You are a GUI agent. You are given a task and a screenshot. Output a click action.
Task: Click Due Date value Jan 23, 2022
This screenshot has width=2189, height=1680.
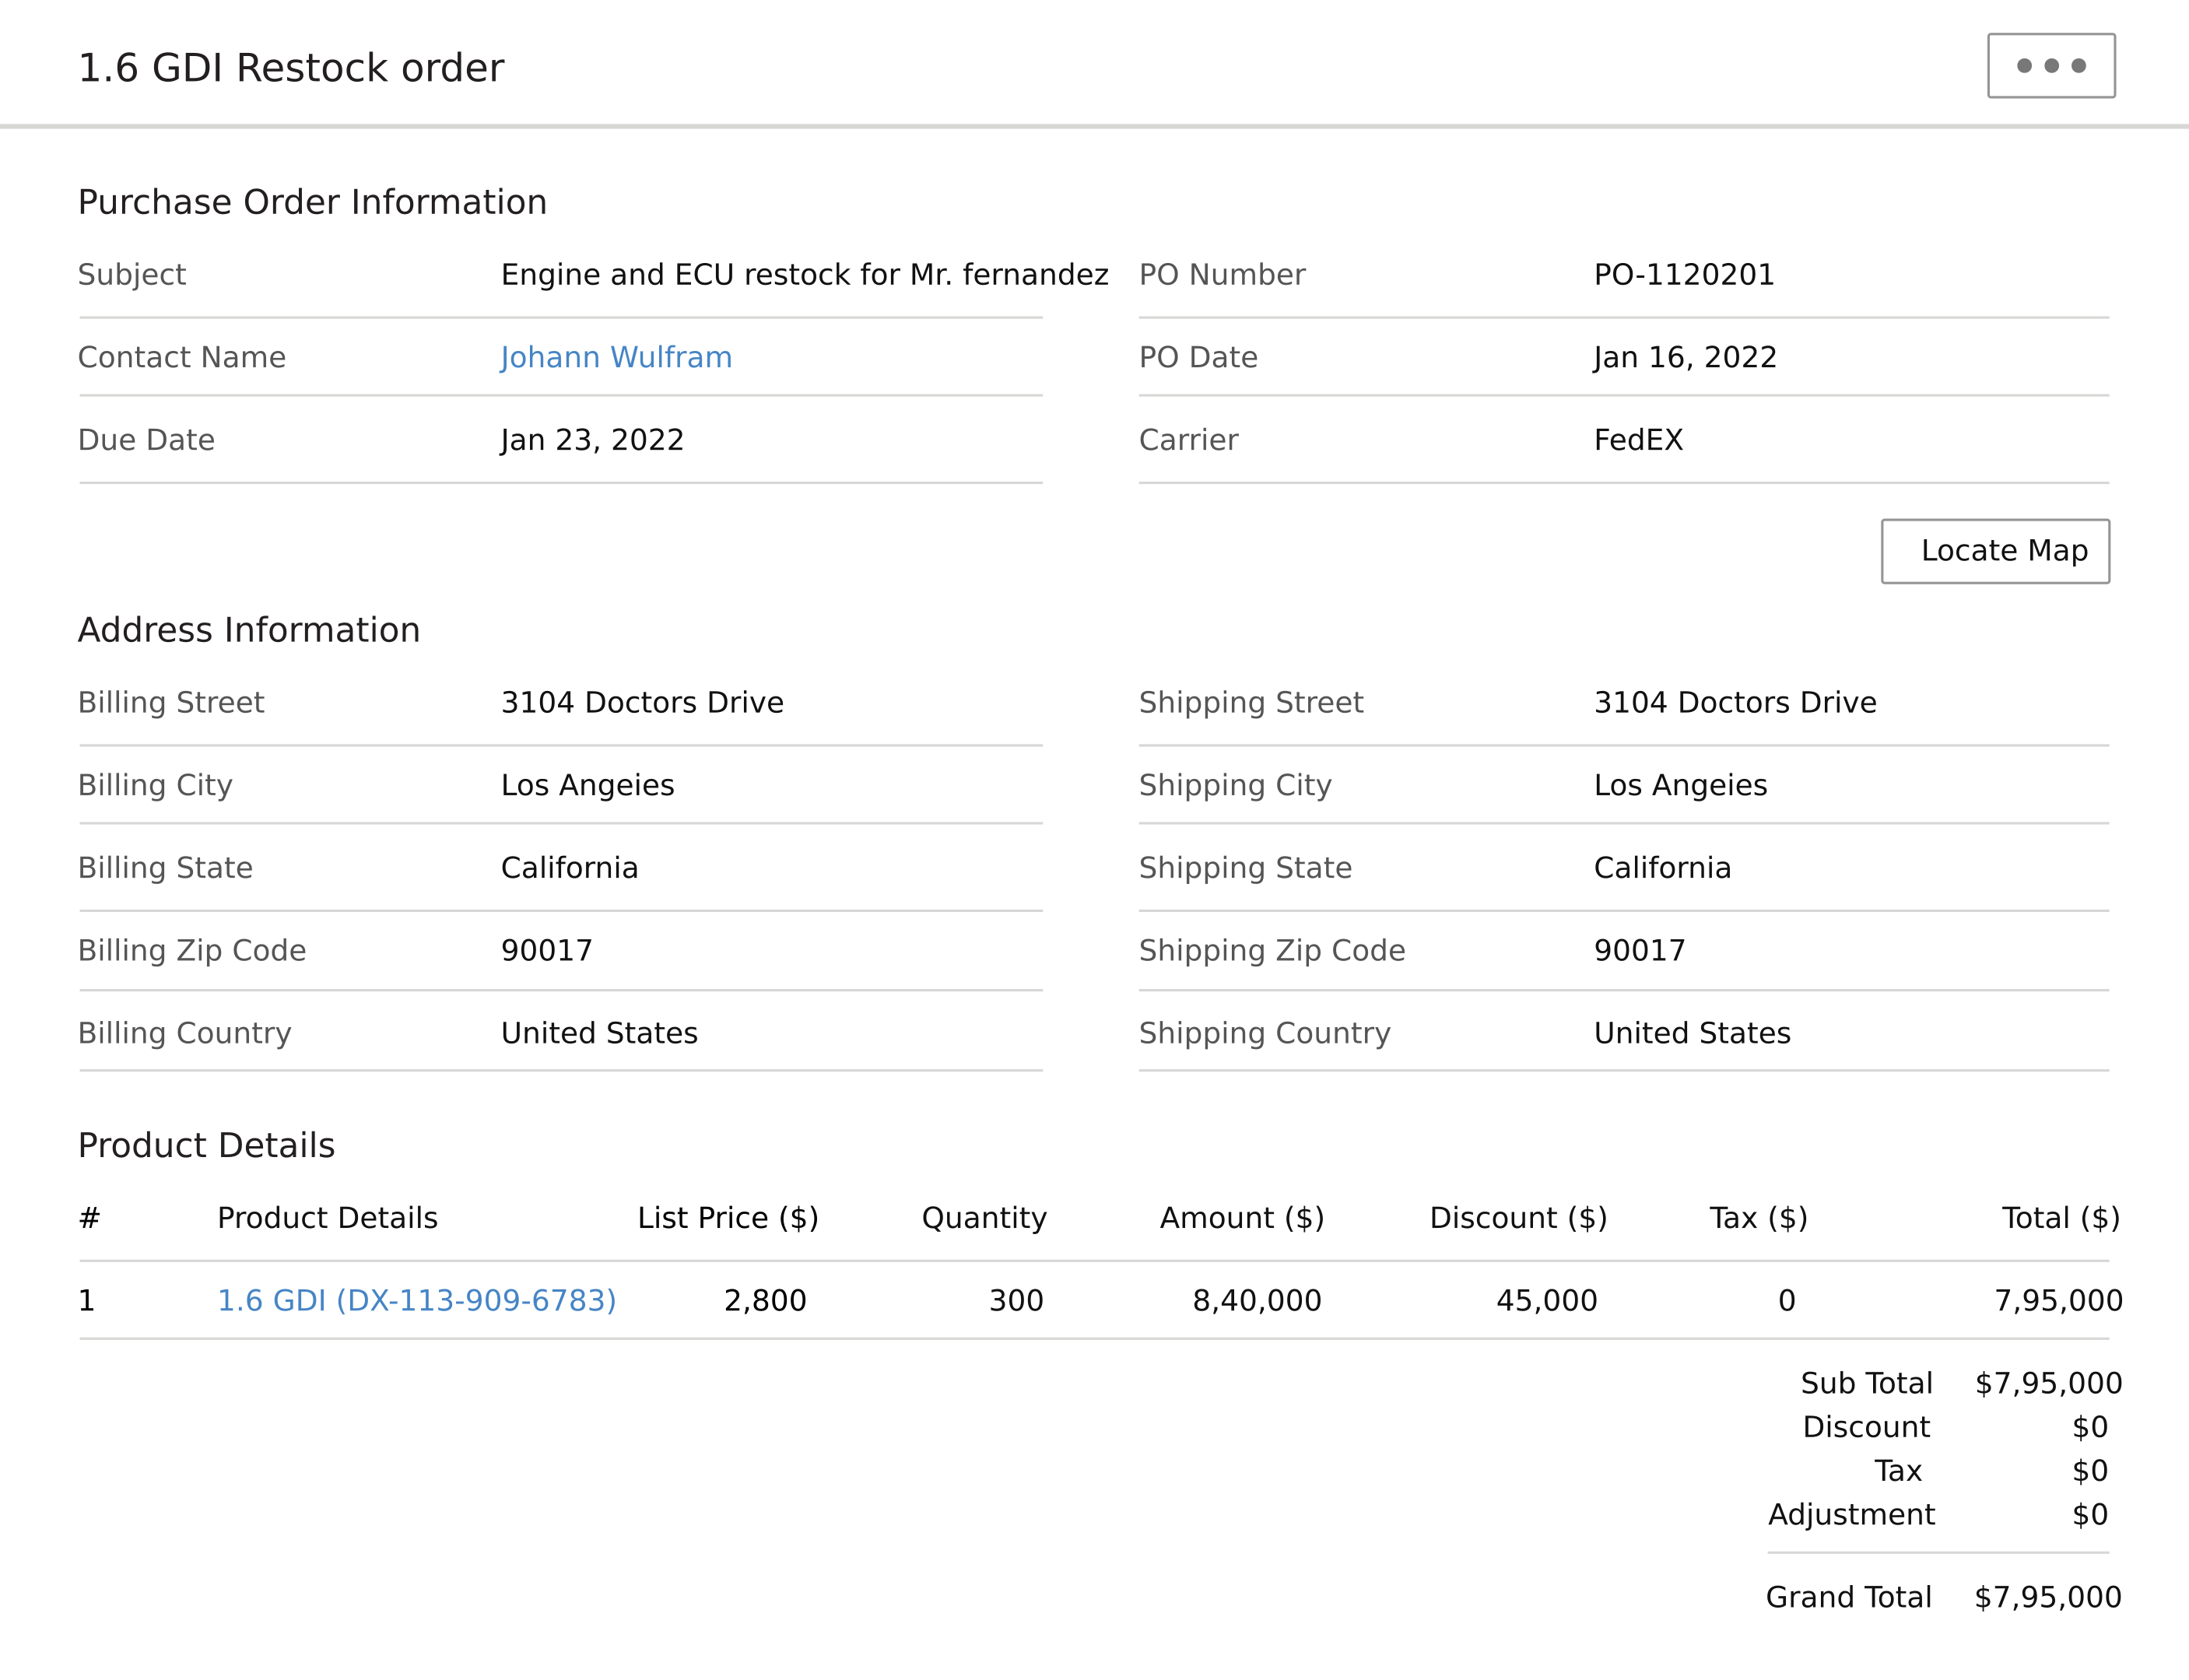click(592, 440)
